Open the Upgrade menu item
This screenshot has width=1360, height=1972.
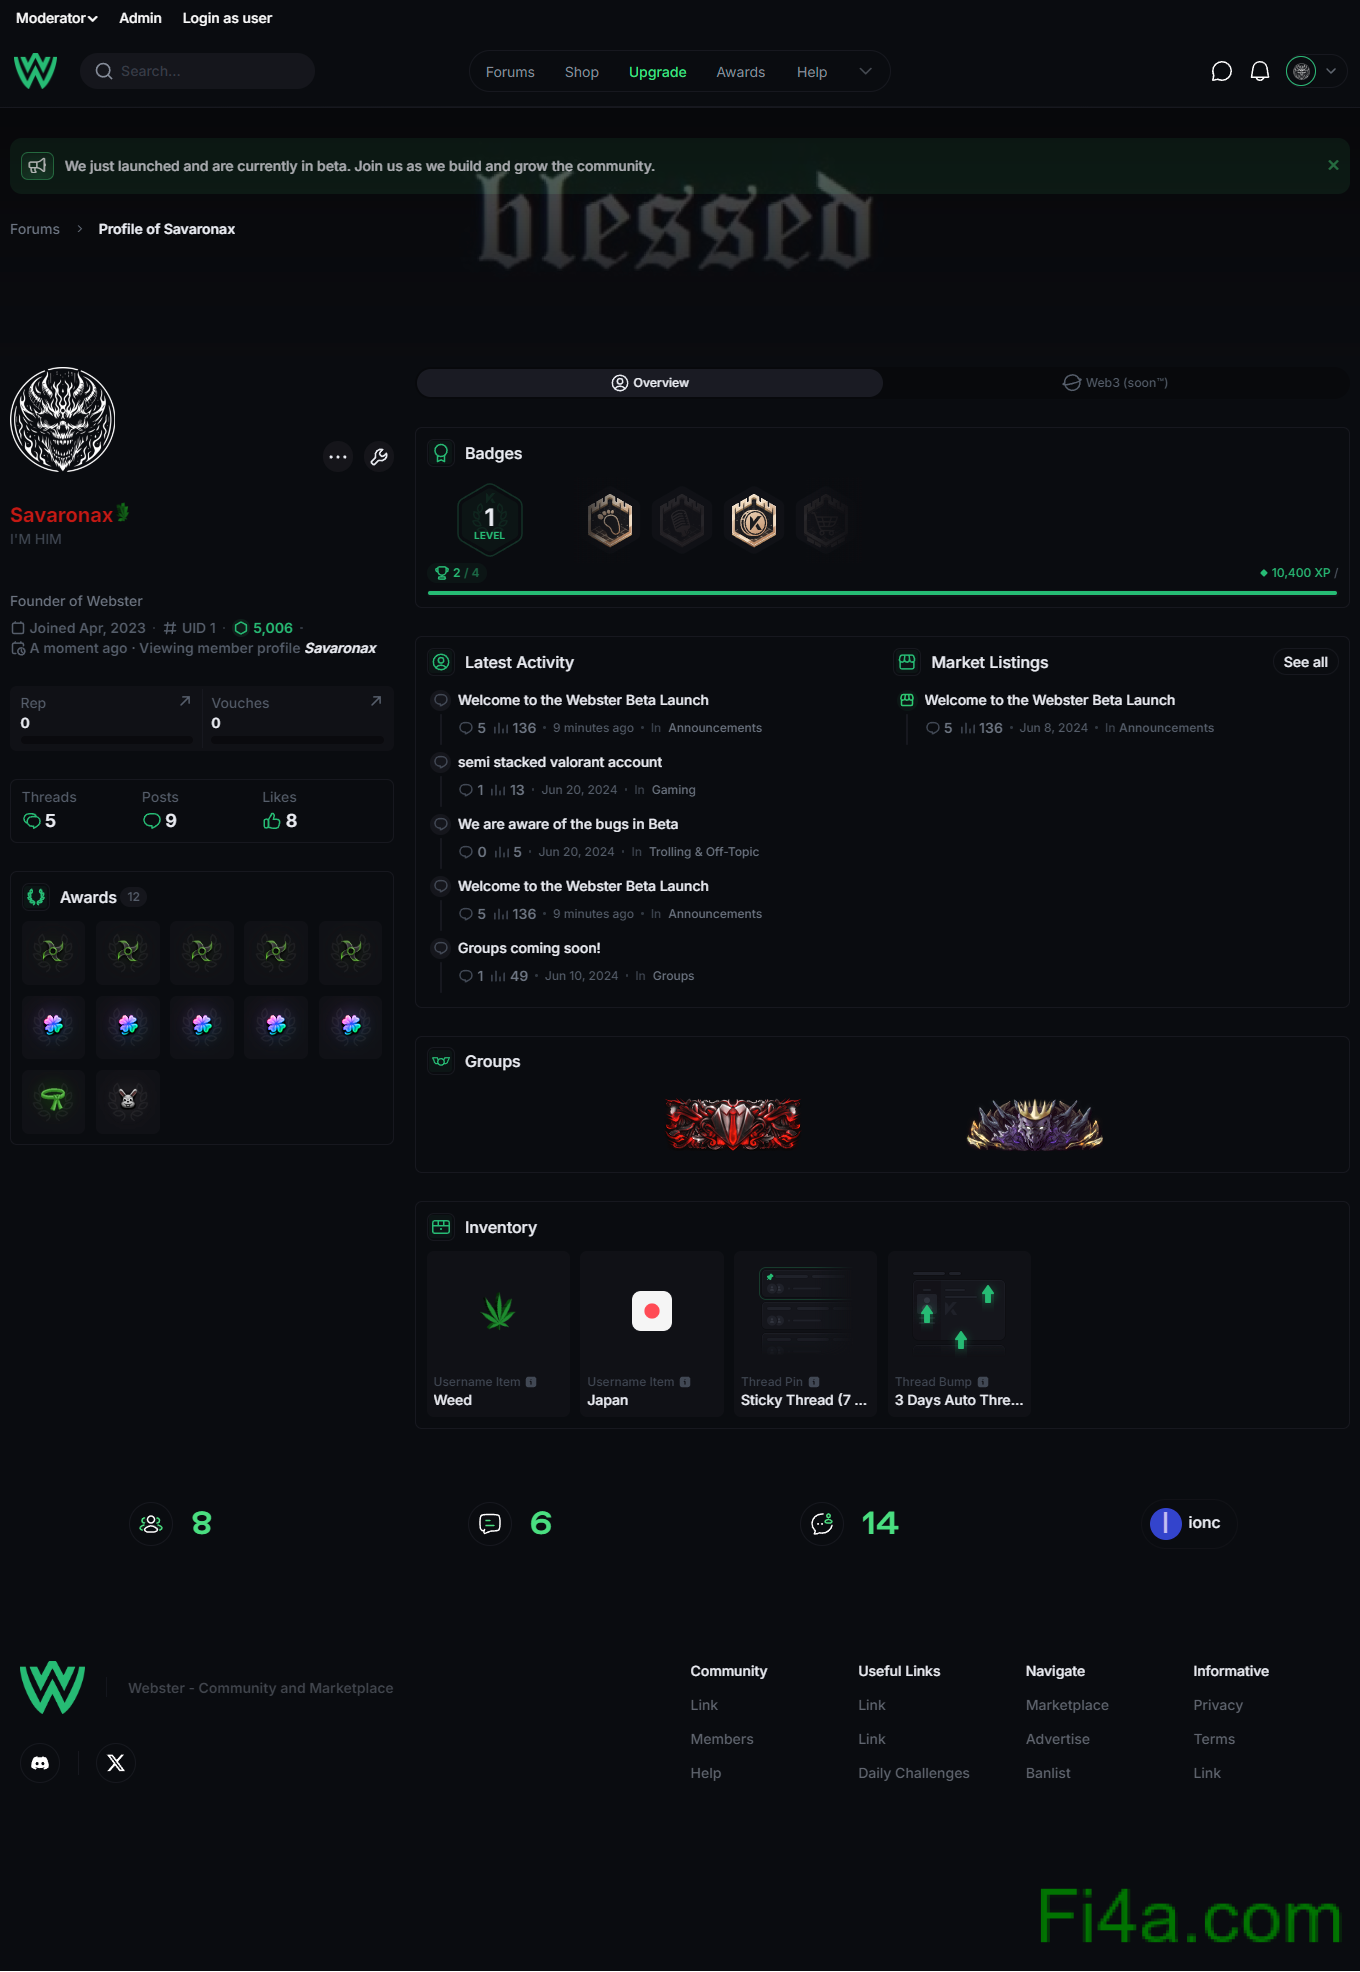657,72
